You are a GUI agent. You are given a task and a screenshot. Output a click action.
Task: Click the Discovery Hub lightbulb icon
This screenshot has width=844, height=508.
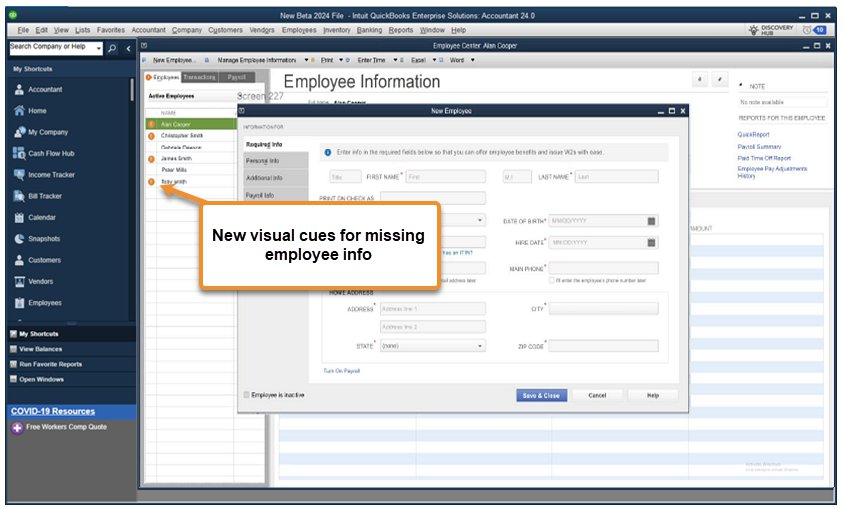(753, 30)
